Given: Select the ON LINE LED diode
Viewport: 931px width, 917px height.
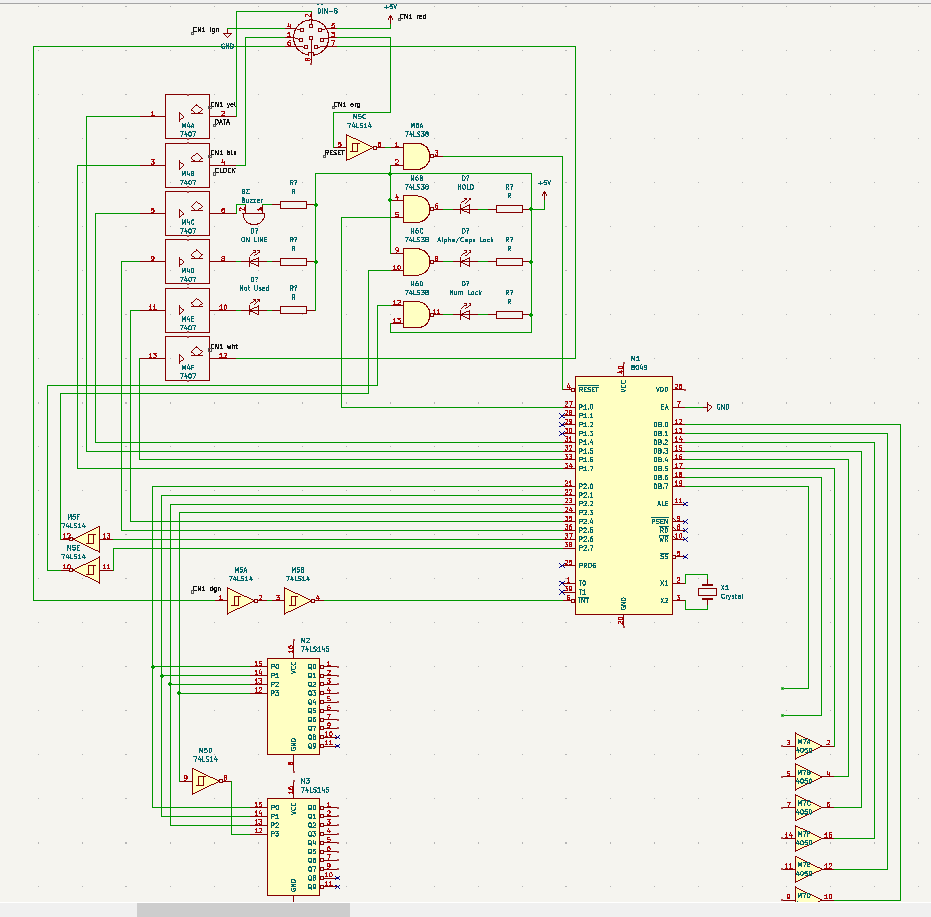Looking at the screenshot, I should tap(253, 262).
